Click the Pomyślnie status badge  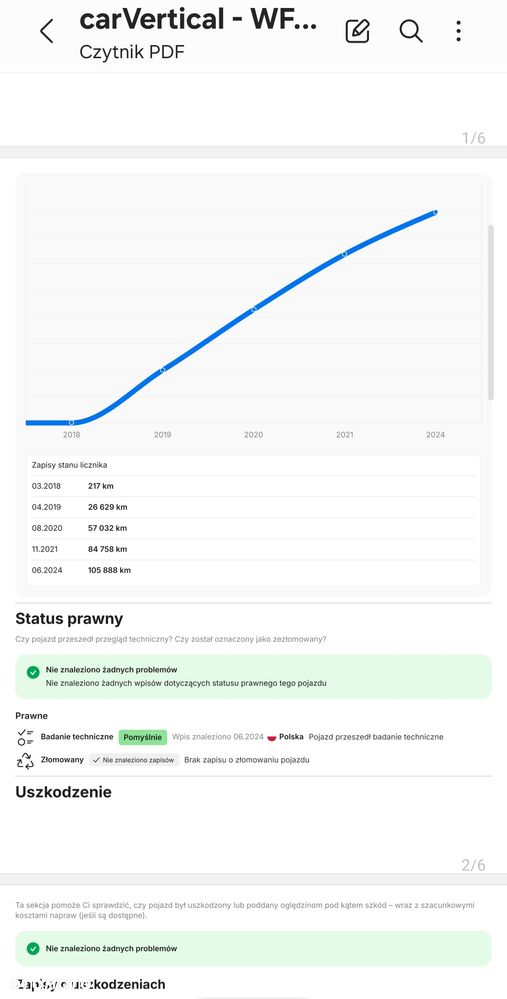pyautogui.click(x=143, y=737)
